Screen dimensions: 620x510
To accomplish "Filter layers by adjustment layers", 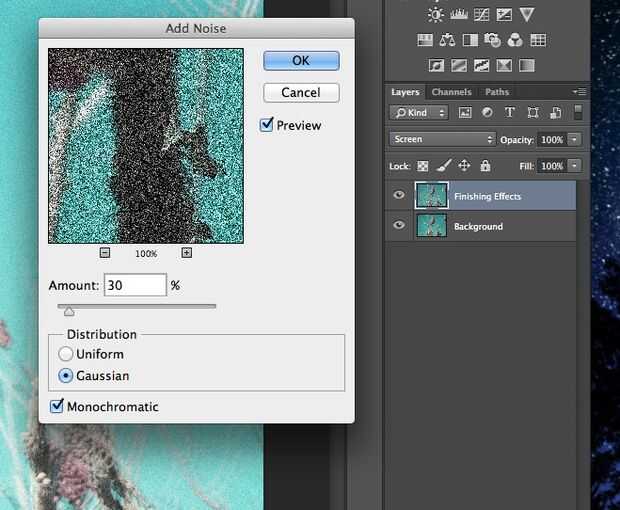I will pyautogui.click(x=487, y=113).
